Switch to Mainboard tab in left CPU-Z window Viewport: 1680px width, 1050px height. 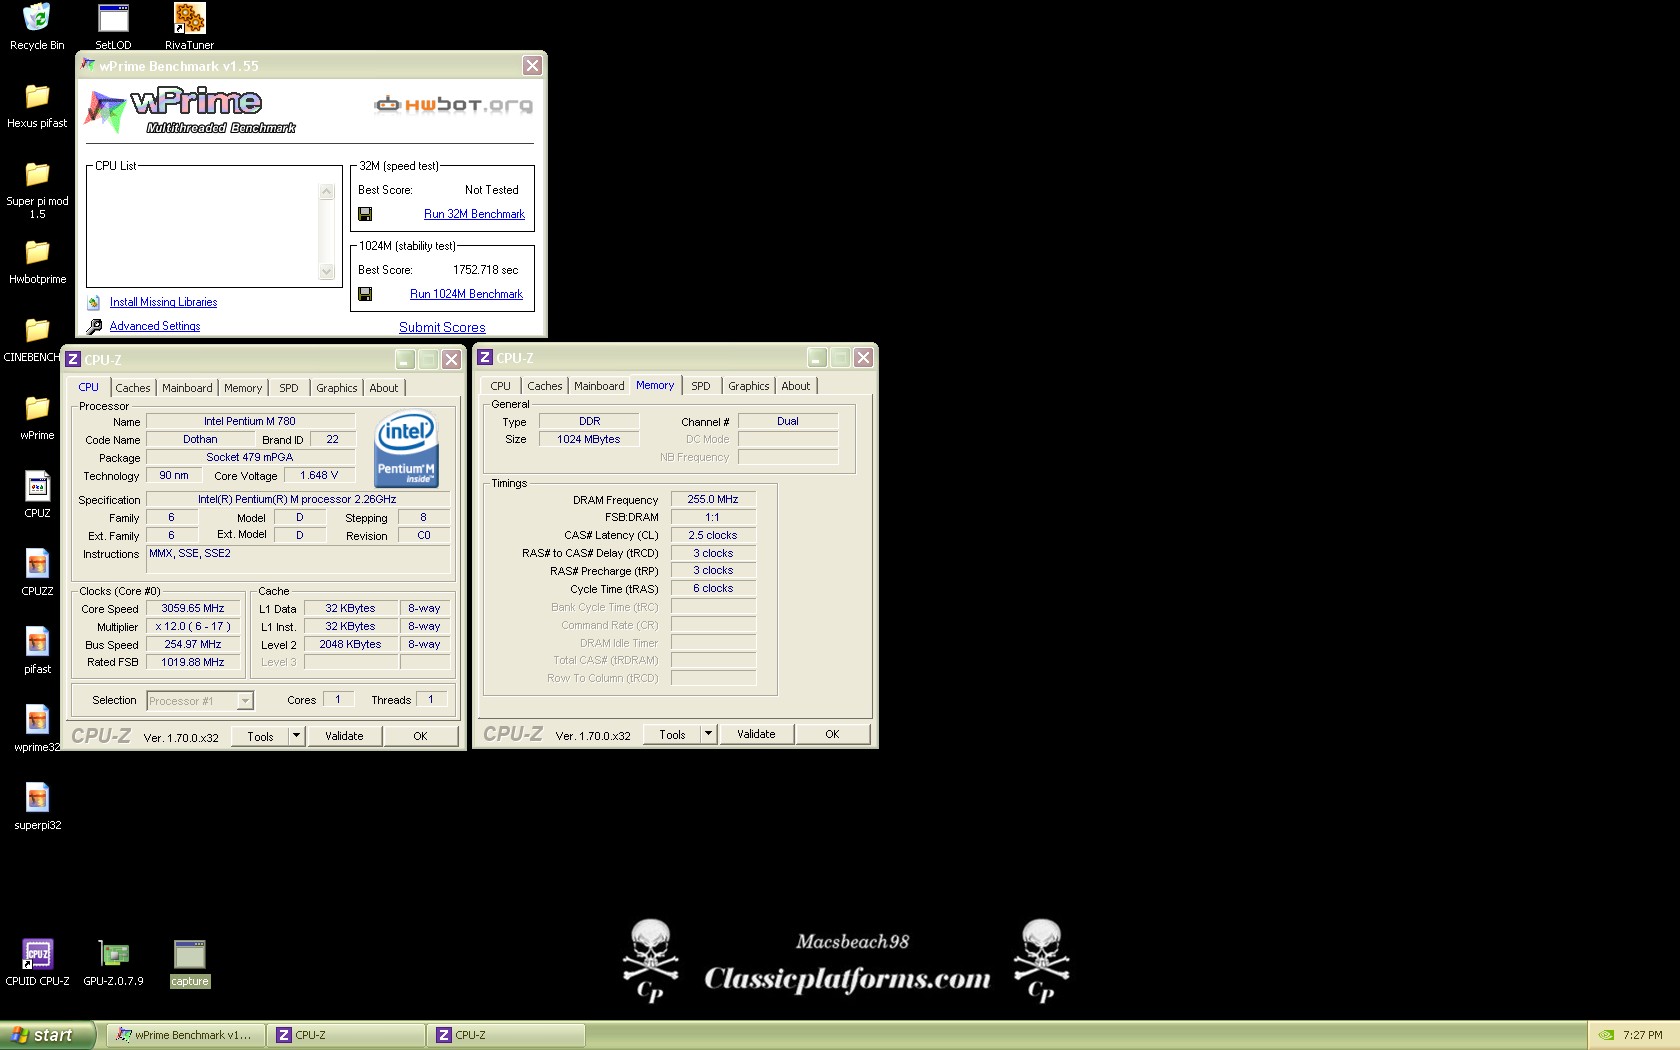[187, 388]
